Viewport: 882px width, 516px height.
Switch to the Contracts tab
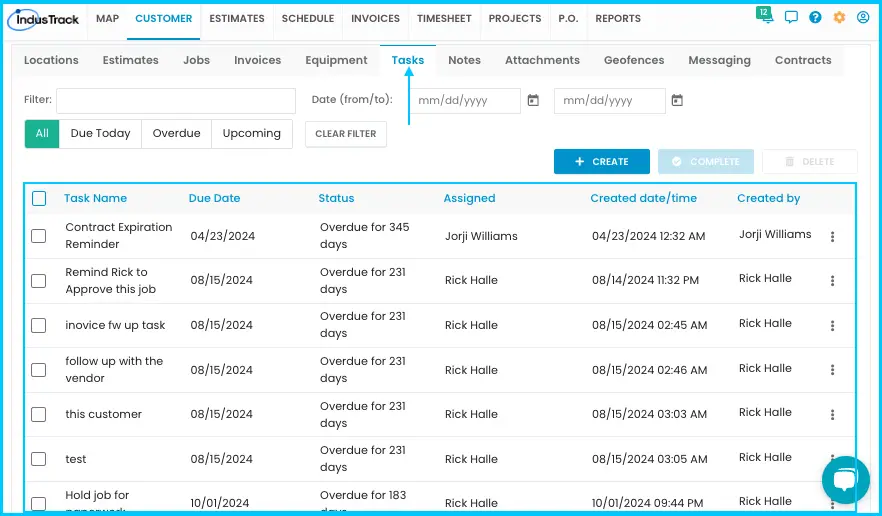[803, 60]
